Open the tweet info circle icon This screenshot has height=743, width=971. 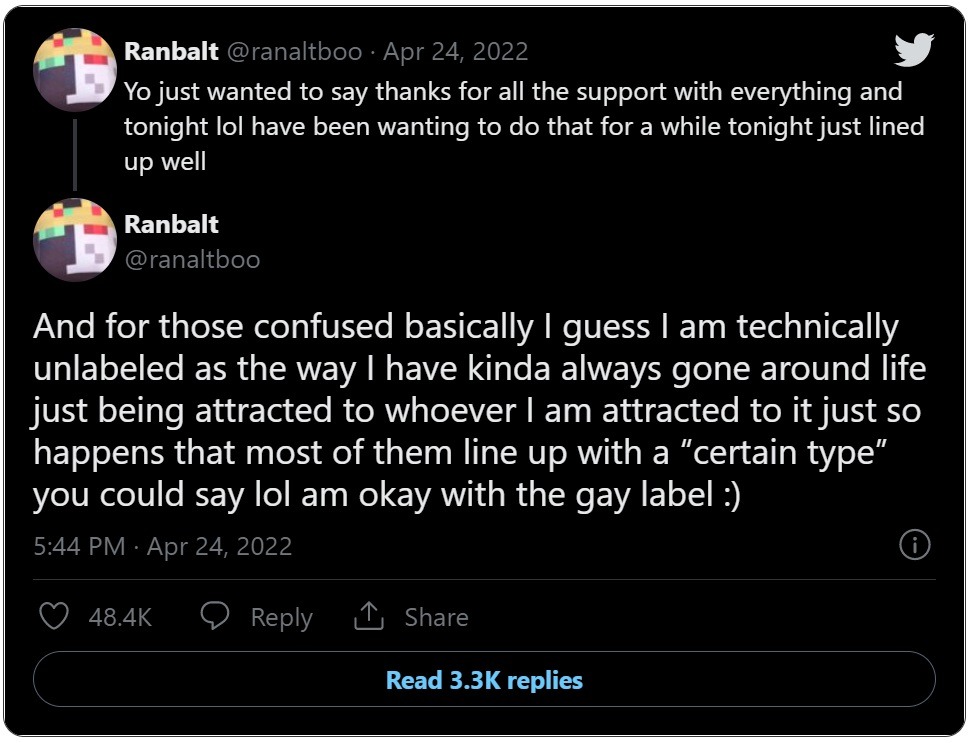915,545
